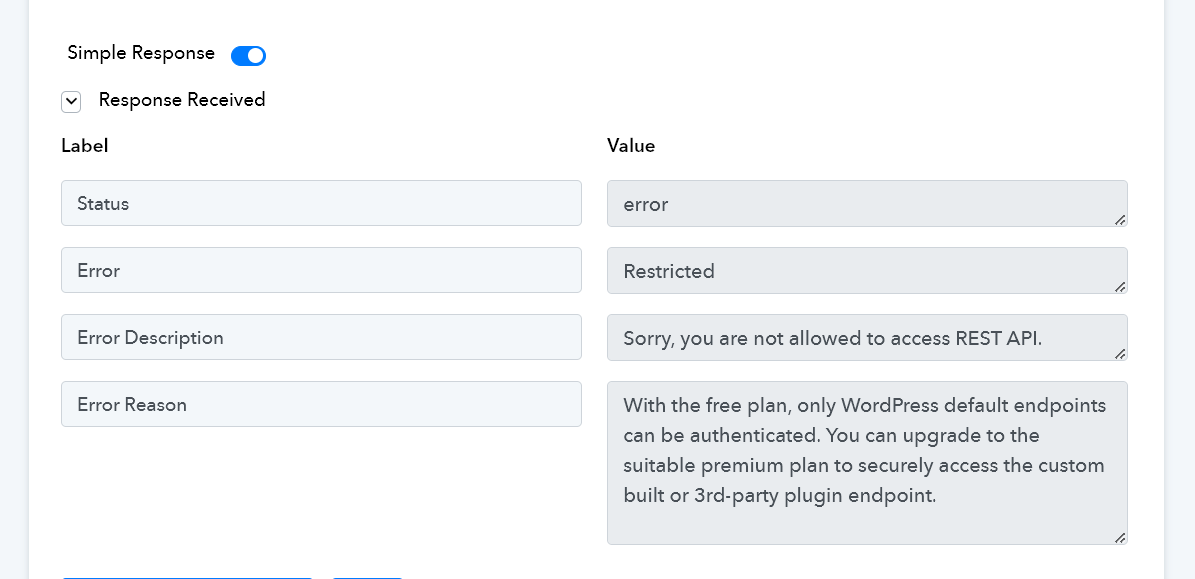Click the wide blue button at the bottom edge
1195x579 pixels.
pyautogui.click(x=187, y=577)
